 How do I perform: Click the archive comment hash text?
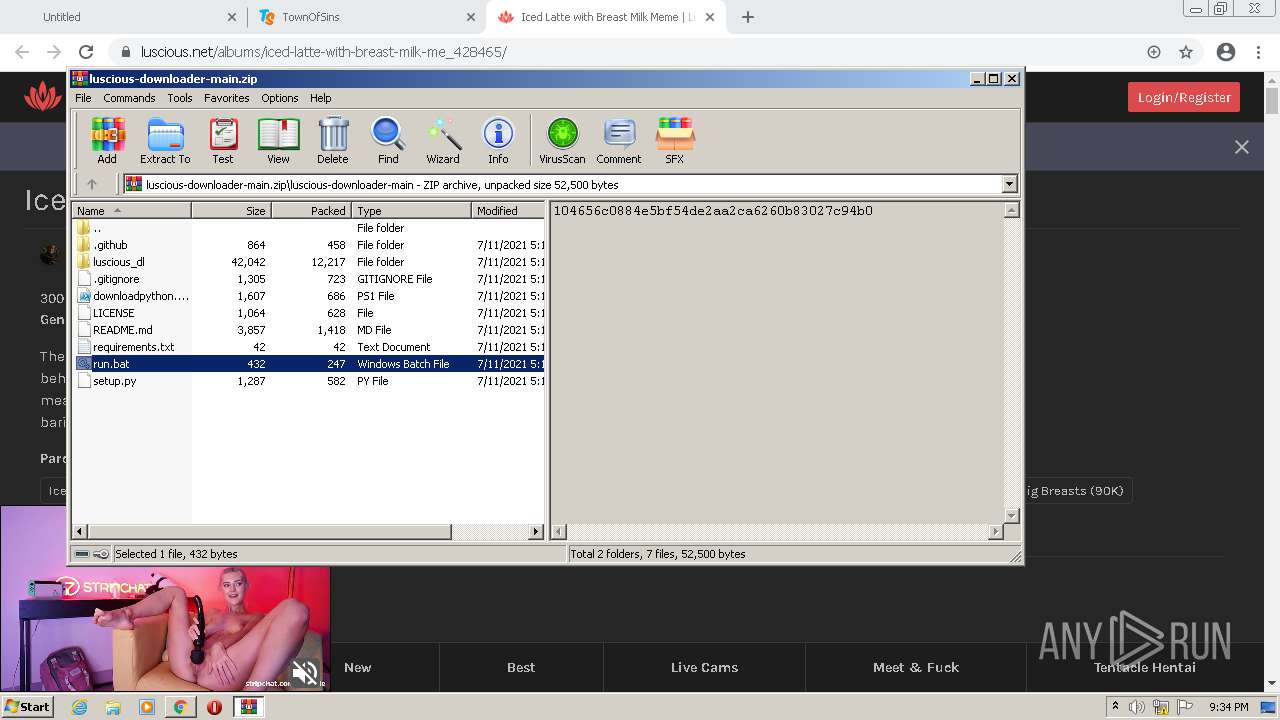[x=713, y=211]
